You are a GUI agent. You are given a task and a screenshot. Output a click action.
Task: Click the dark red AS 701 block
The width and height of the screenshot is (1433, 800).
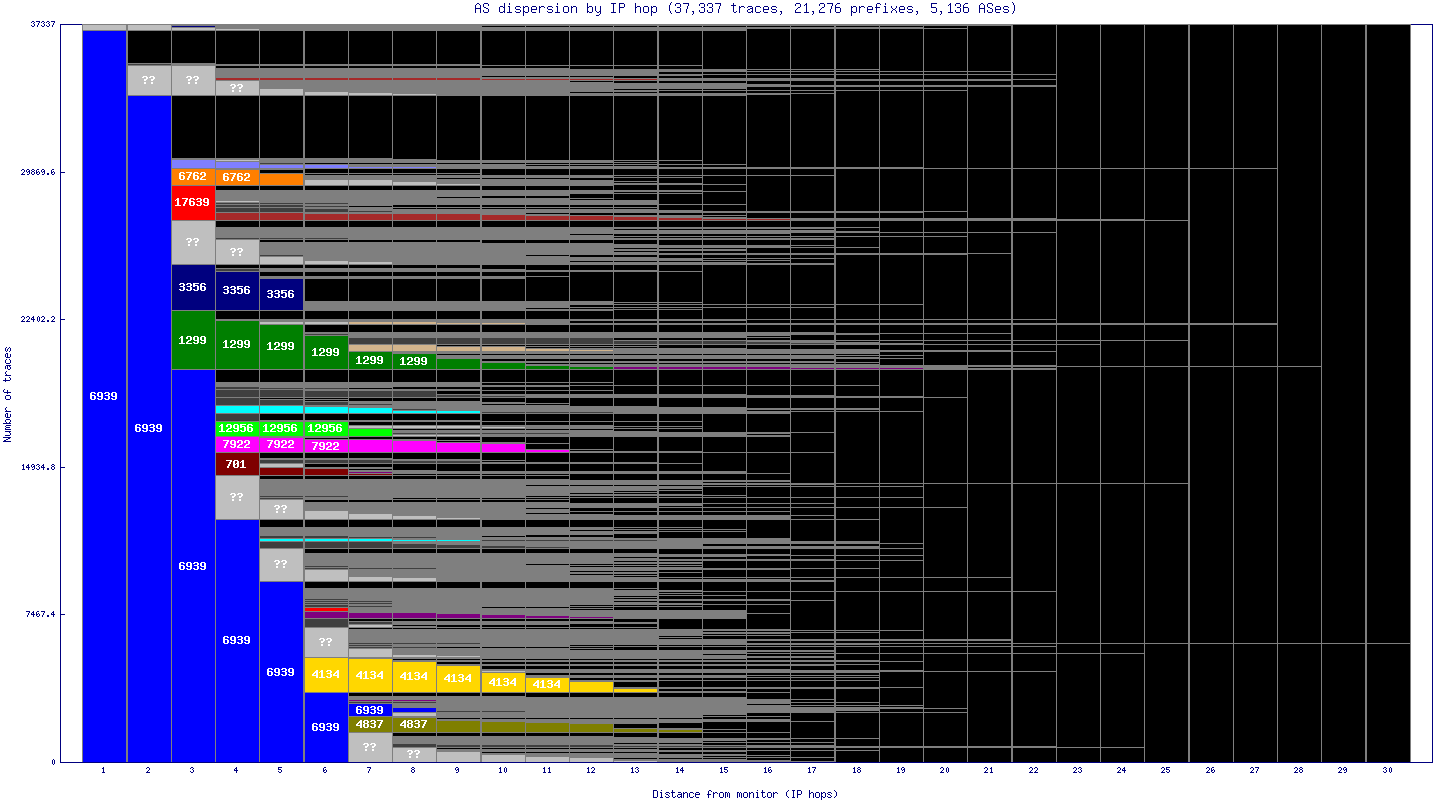236,464
